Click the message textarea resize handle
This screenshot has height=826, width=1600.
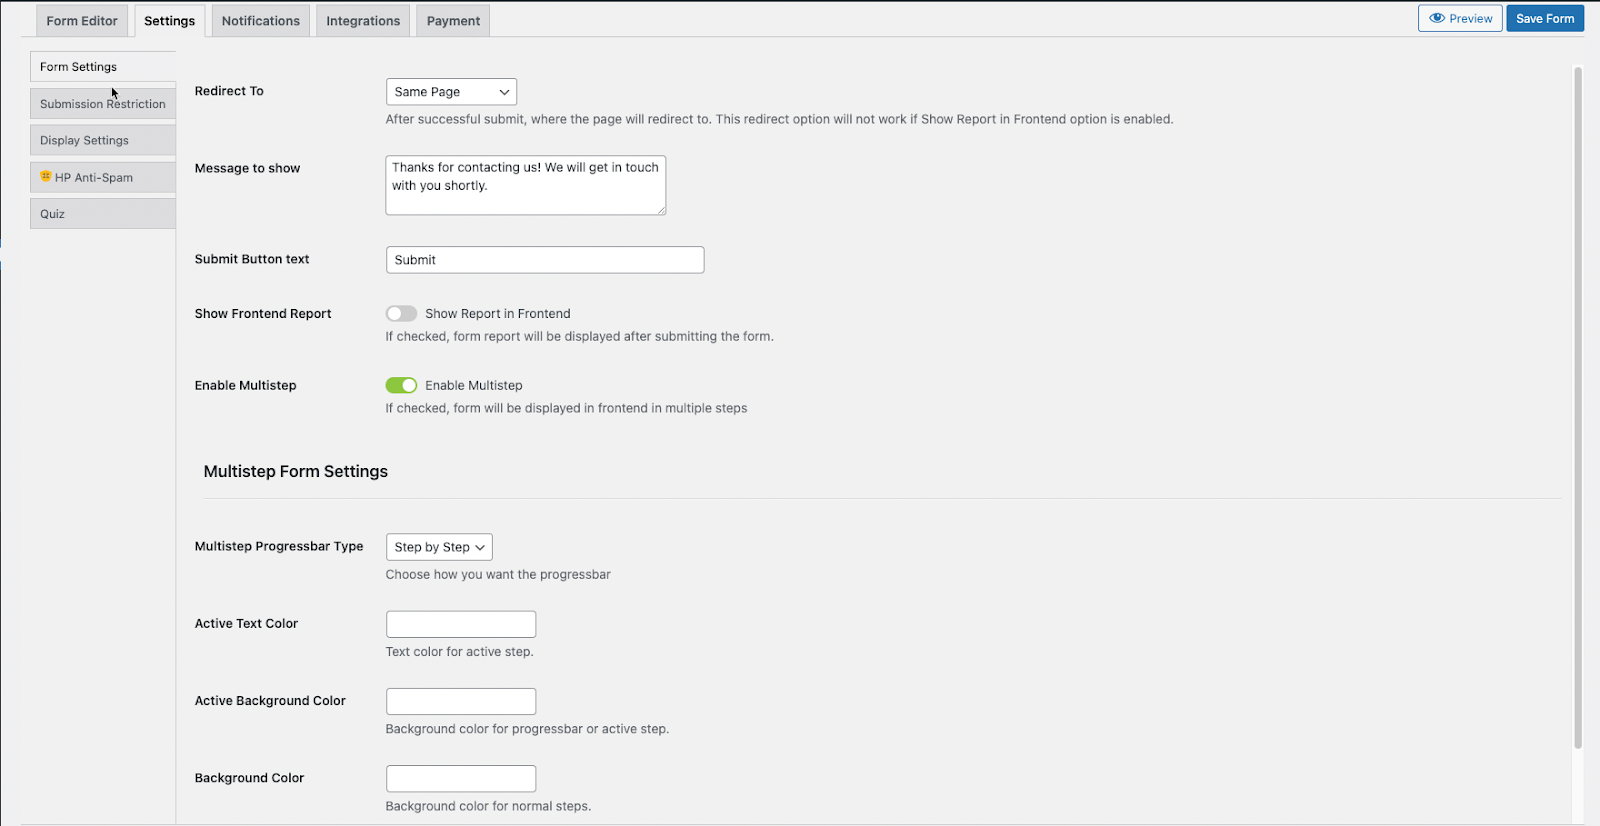coord(661,210)
